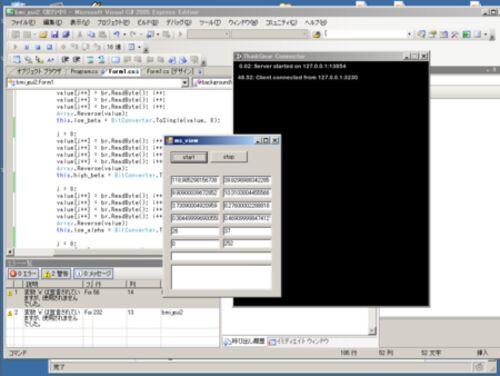Switch to オブジェクト ブラウザ tab
The height and width of the screenshot is (376, 500).
click(x=39, y=71)
